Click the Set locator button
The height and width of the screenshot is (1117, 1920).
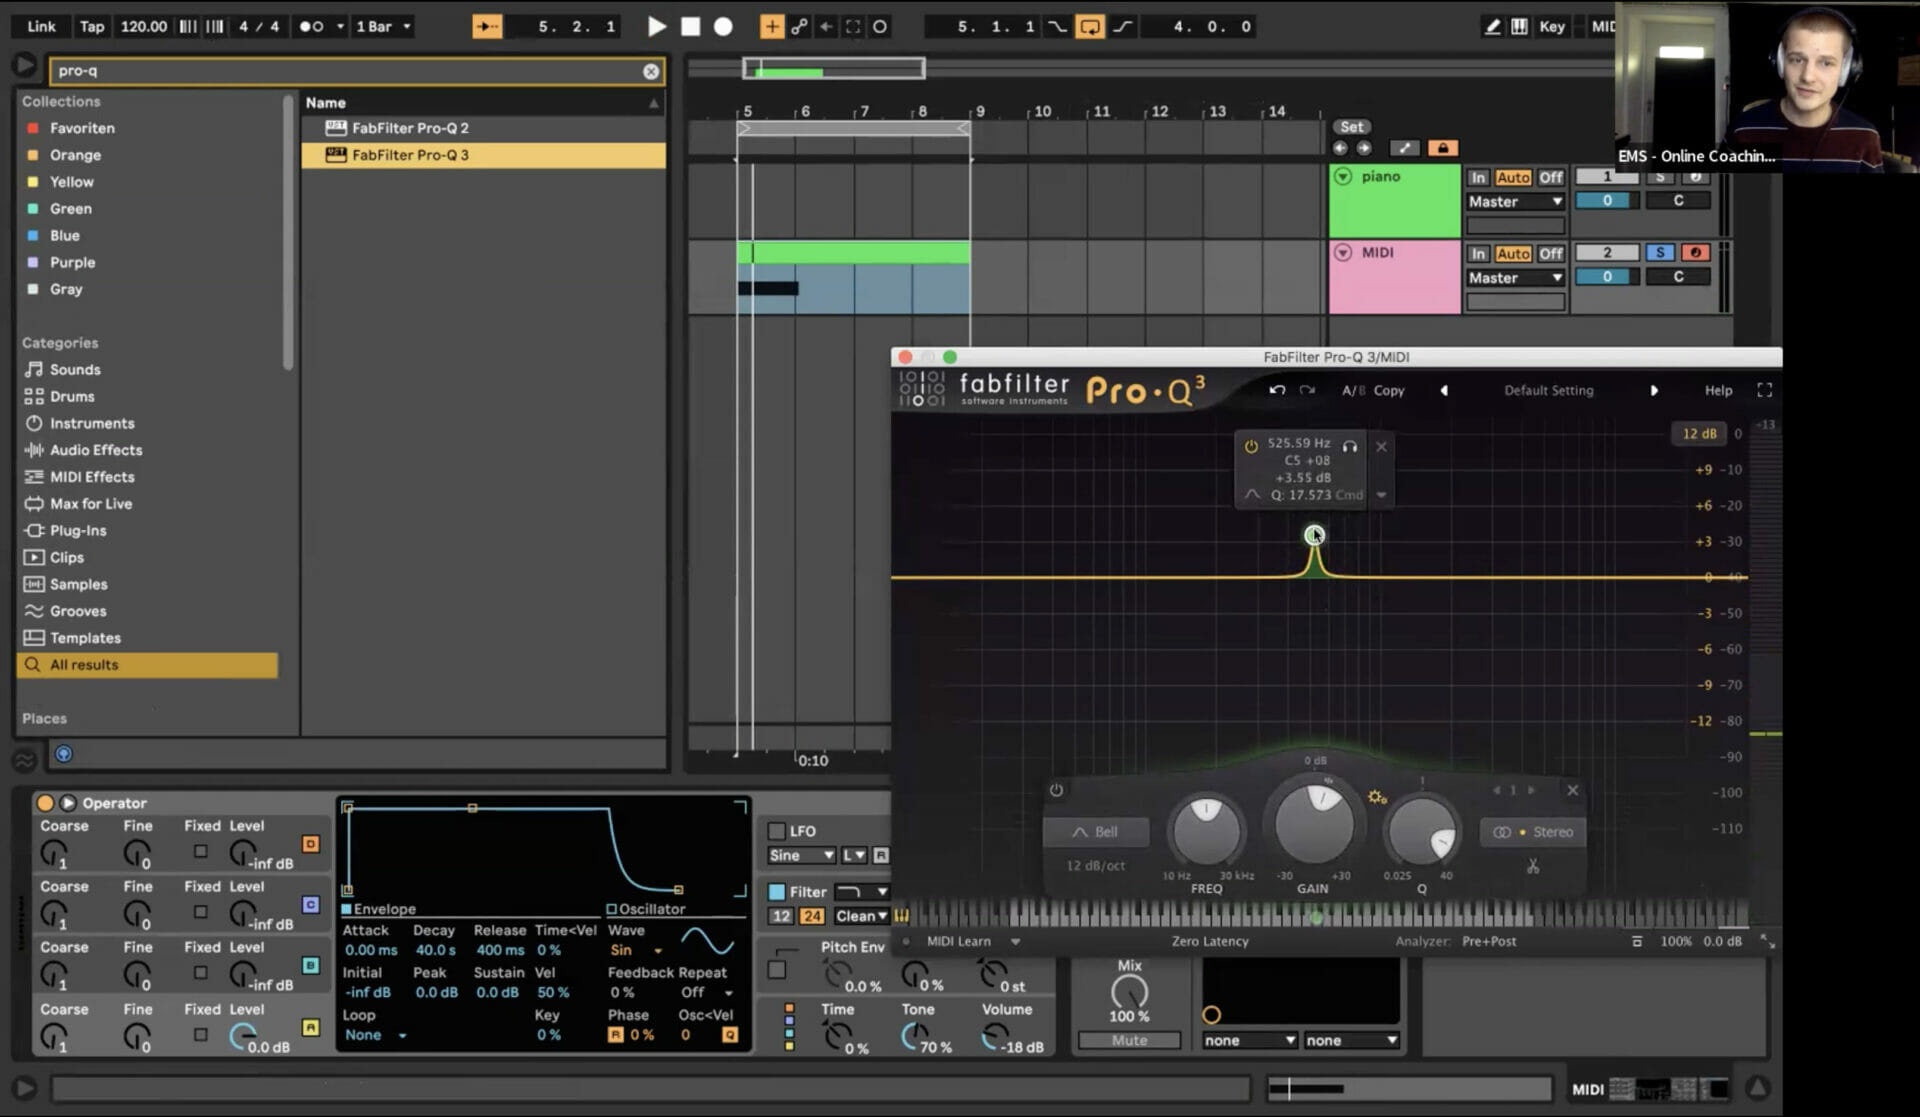[x=1351, y=127]
